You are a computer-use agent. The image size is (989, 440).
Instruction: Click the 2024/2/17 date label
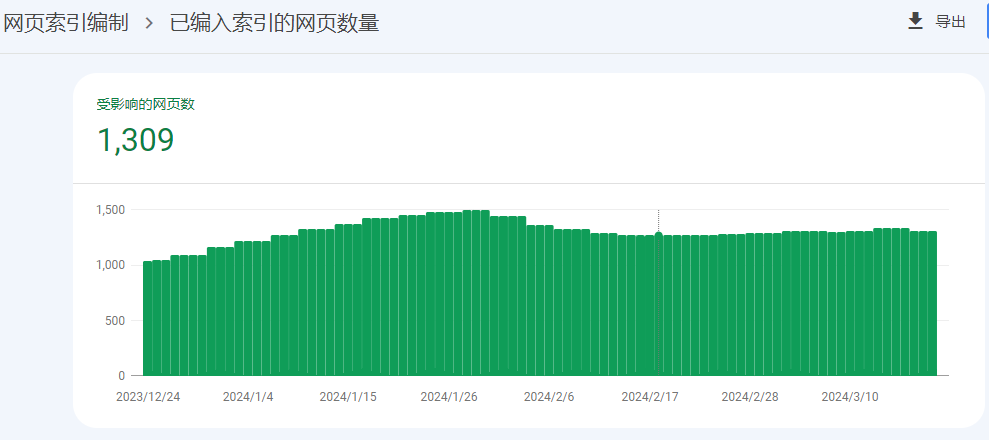point(650,397)
